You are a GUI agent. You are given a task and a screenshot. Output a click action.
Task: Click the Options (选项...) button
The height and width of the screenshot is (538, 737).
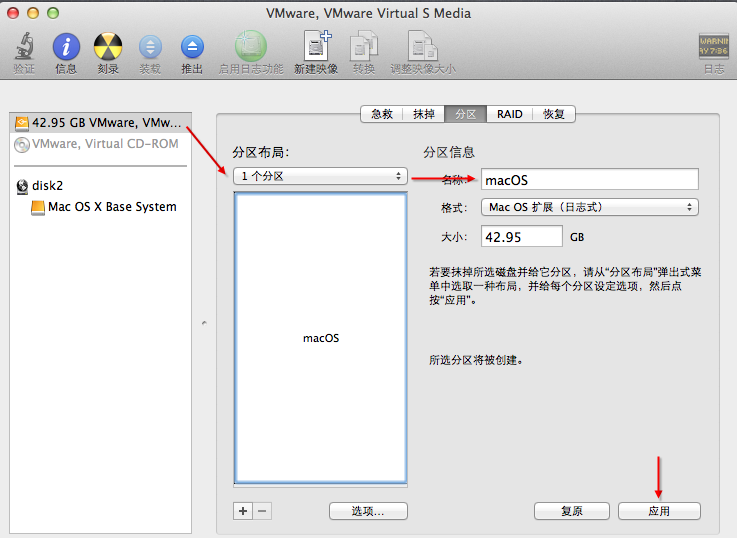pyautogui.click(x=368, y=511)
